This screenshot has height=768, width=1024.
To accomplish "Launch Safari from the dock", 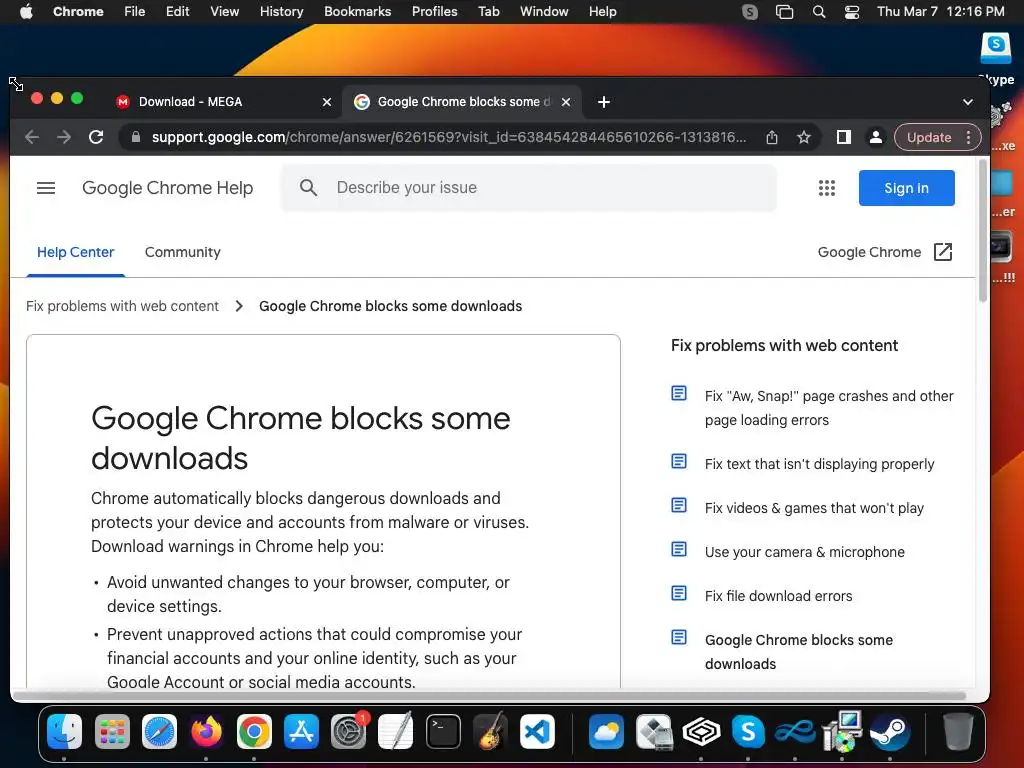I will 159,732.
